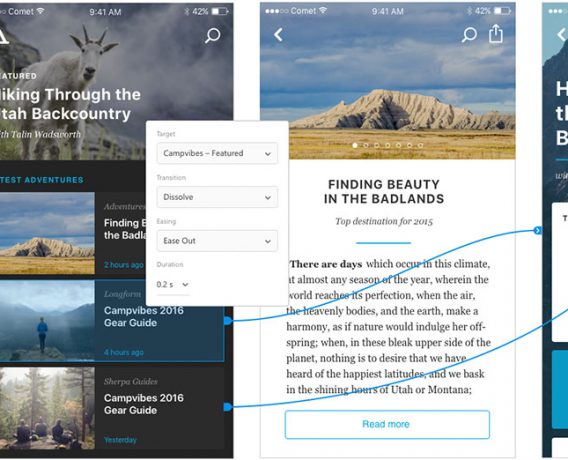Tap the back arrow on the Badlands article
This screenshot has height=460, width=568.
click(278, 35)
